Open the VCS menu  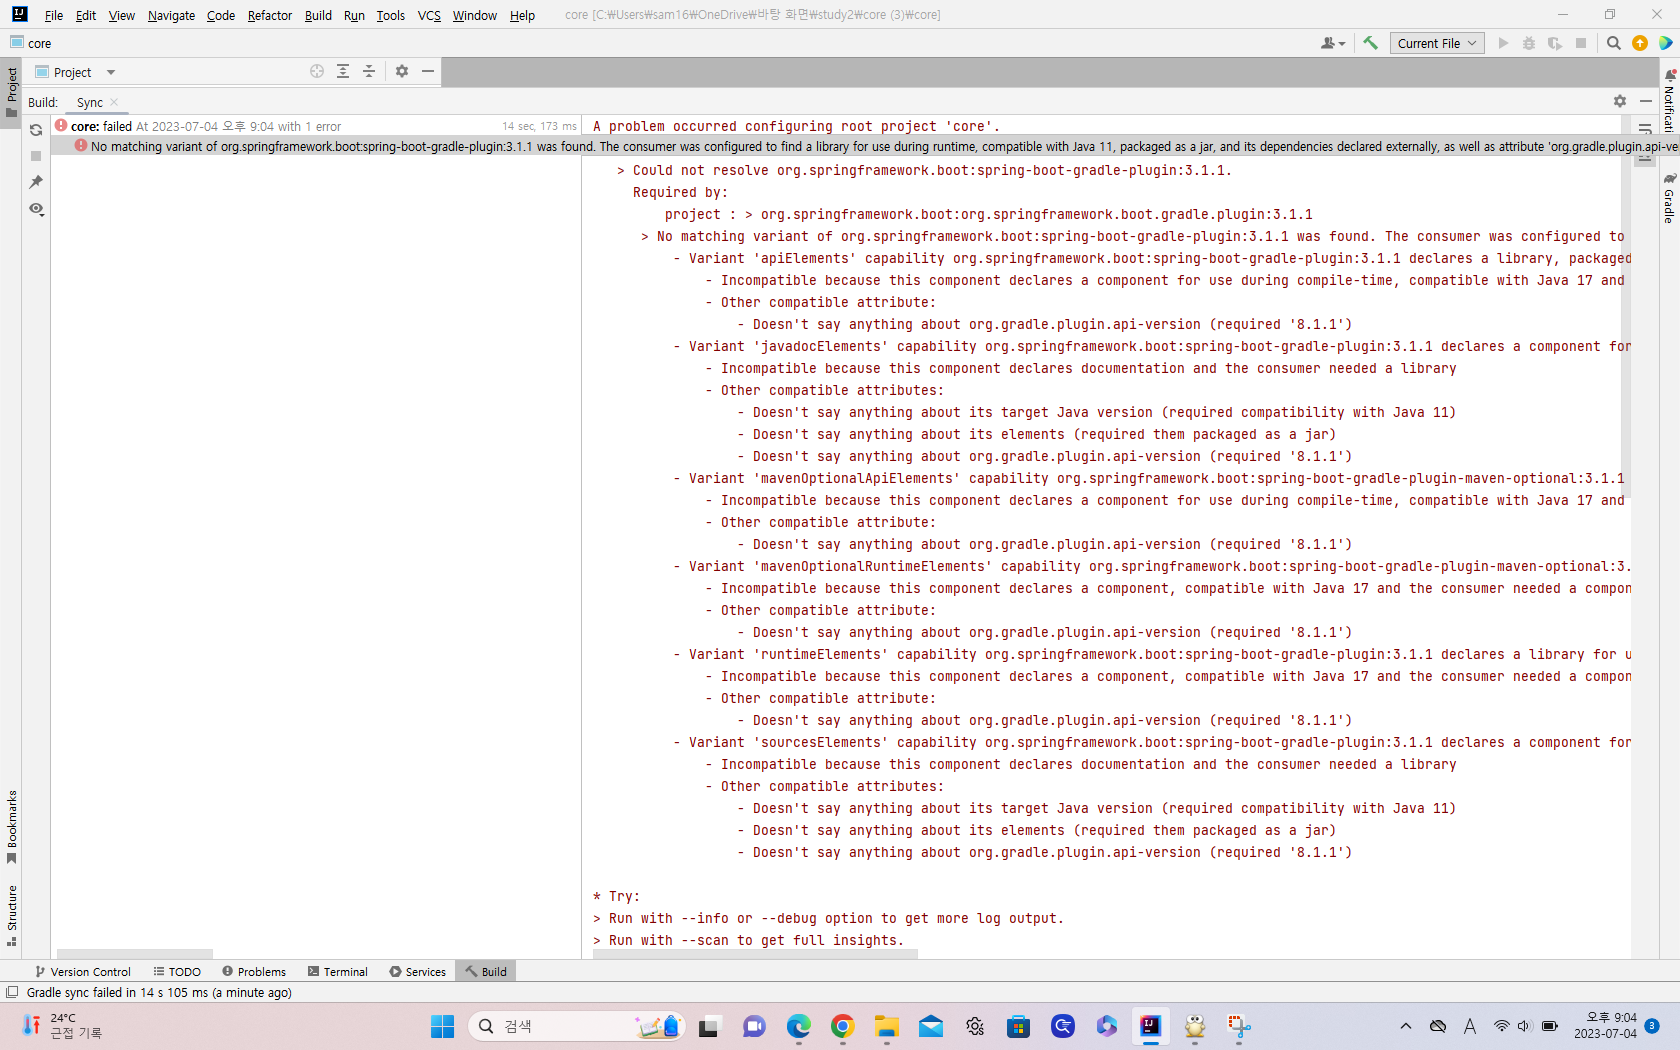point(429,15)
